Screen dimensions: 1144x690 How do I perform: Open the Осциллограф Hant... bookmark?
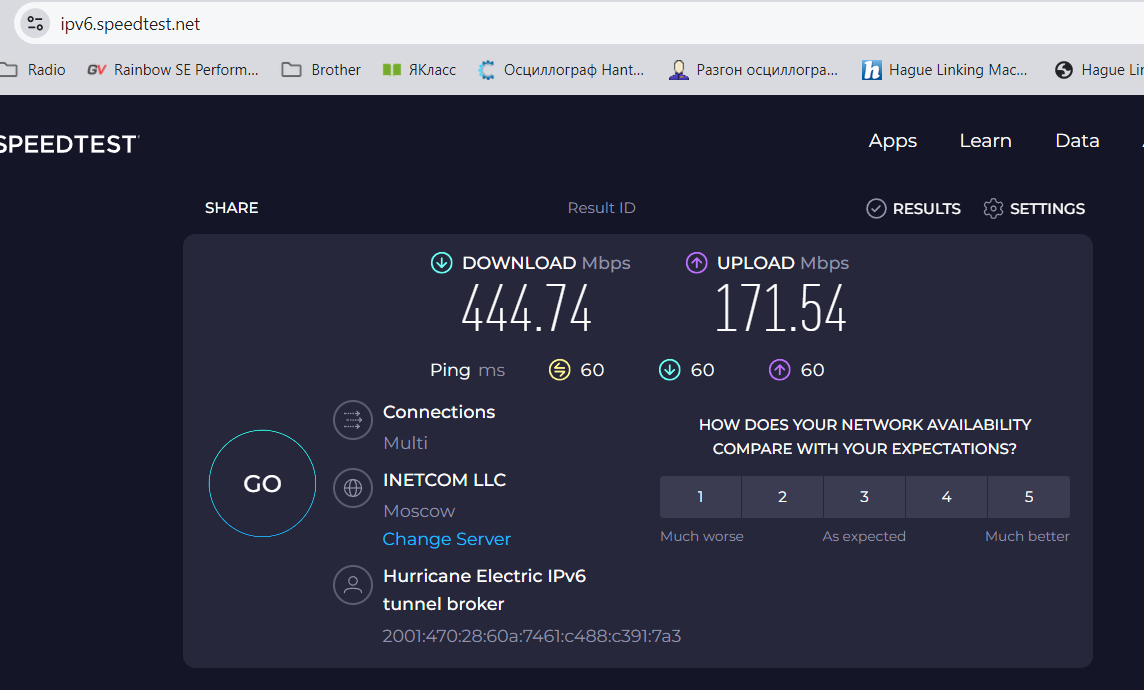pyautogui.click(x=561, y=70)
